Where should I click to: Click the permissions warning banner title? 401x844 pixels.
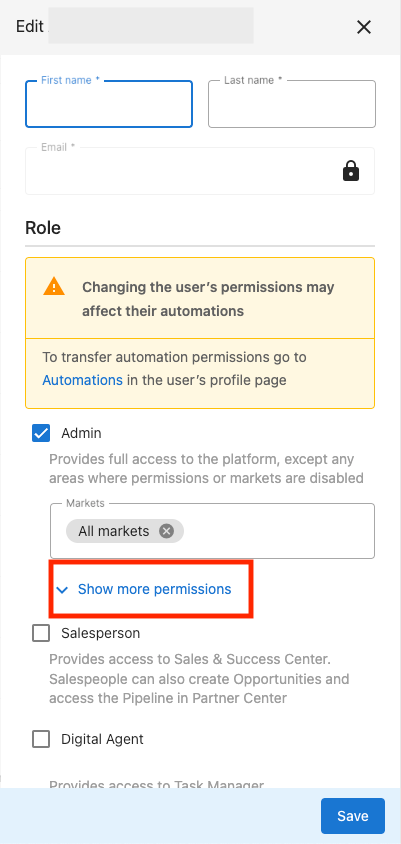[x=208, y=299]
